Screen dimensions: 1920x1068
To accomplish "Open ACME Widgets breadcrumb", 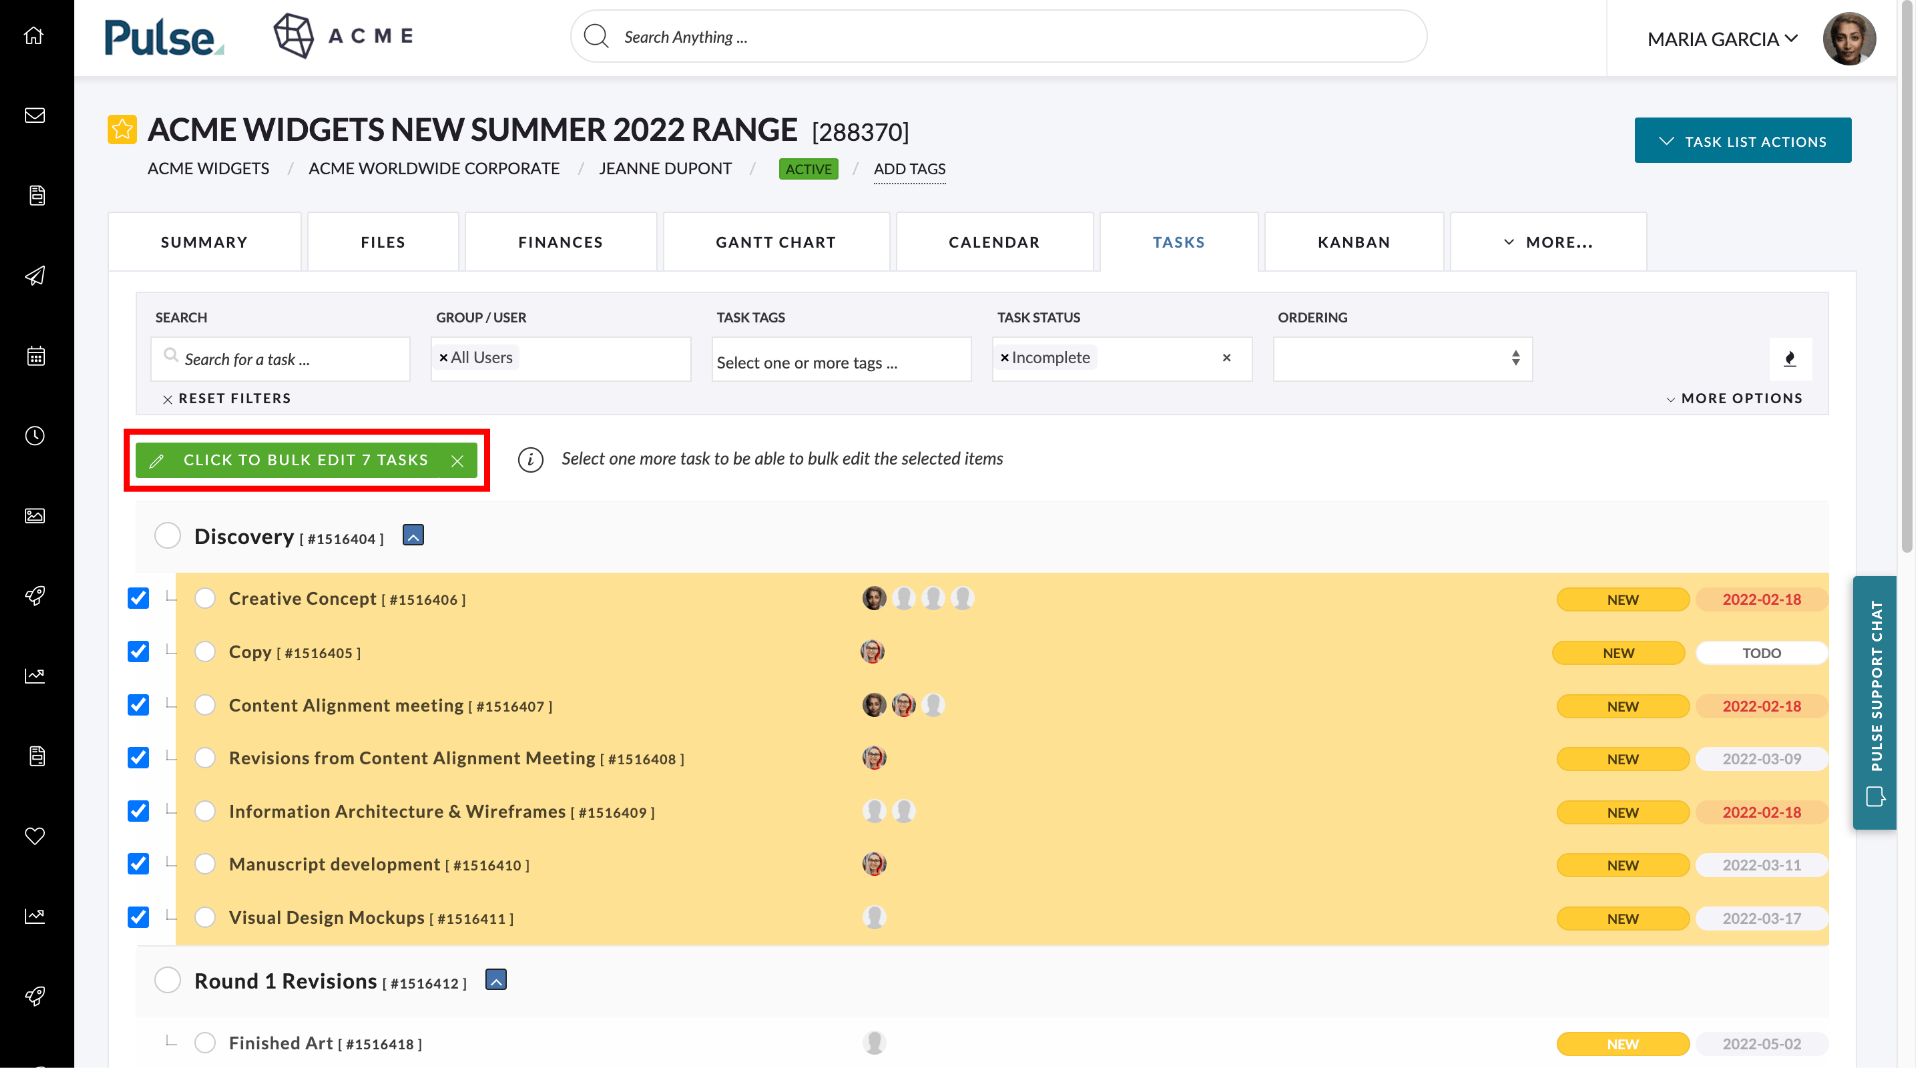I will 208,169.
